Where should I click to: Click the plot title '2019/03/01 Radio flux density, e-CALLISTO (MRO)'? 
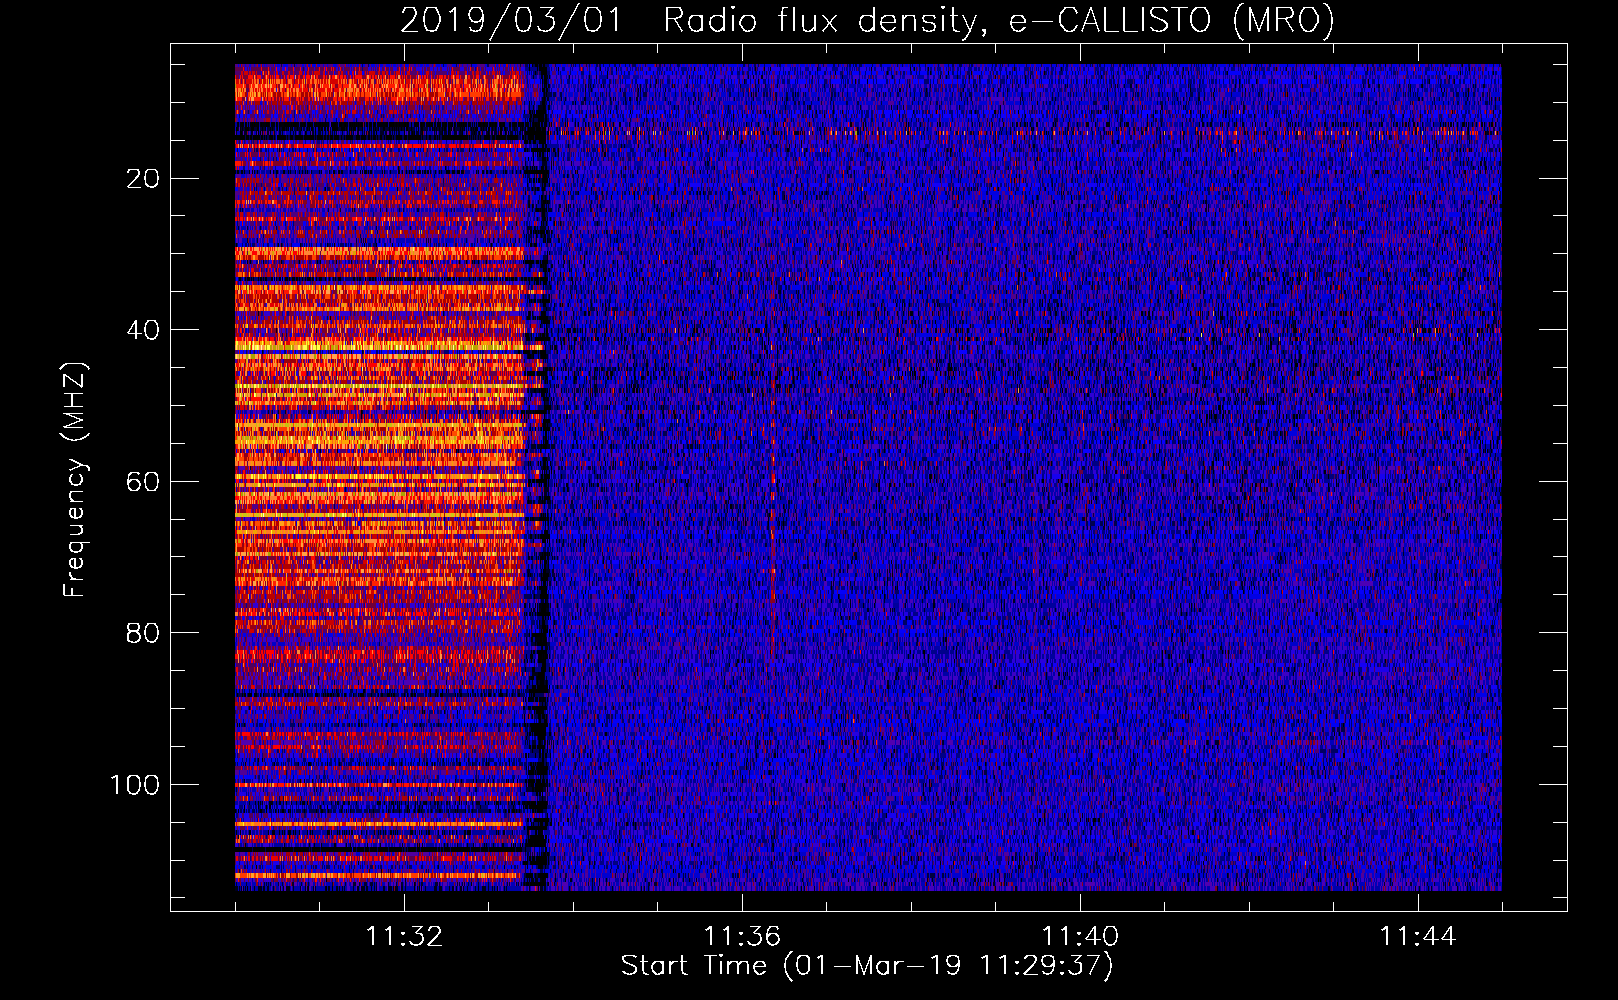coord(867,20)
